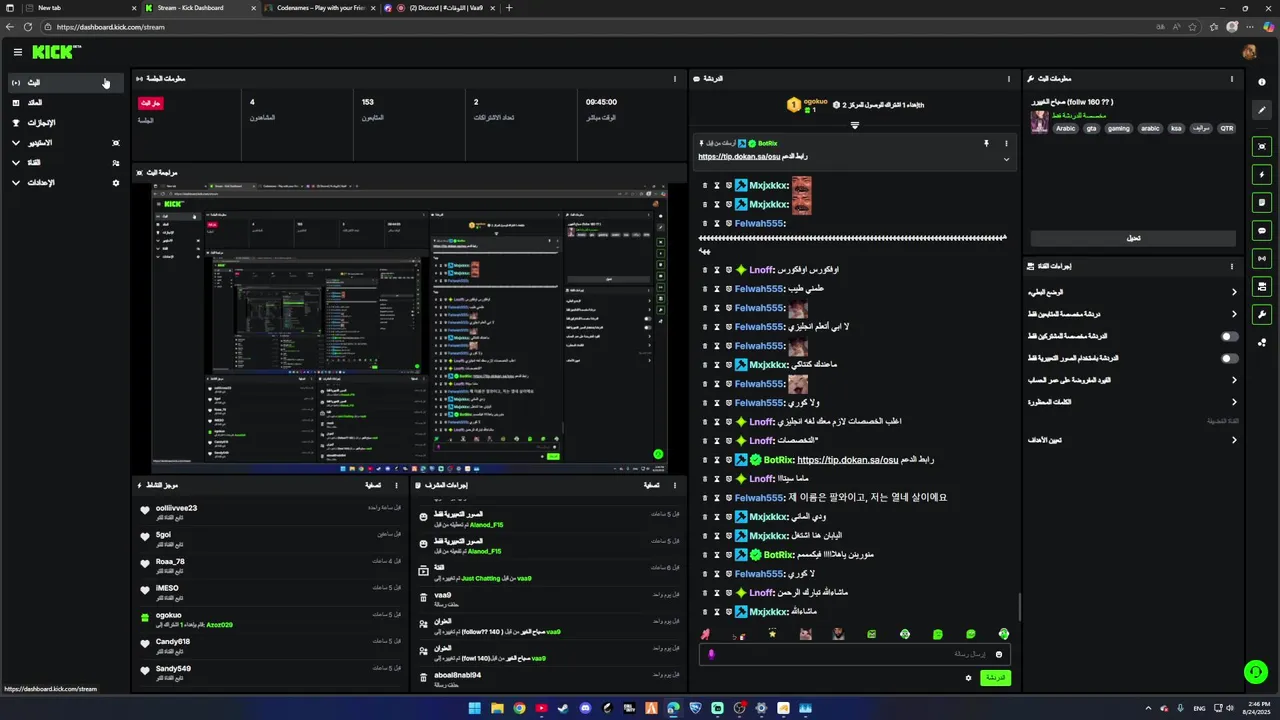Open the Kick hamburger menu
The height and width of the screenshot is (720, 1280).
18,52
